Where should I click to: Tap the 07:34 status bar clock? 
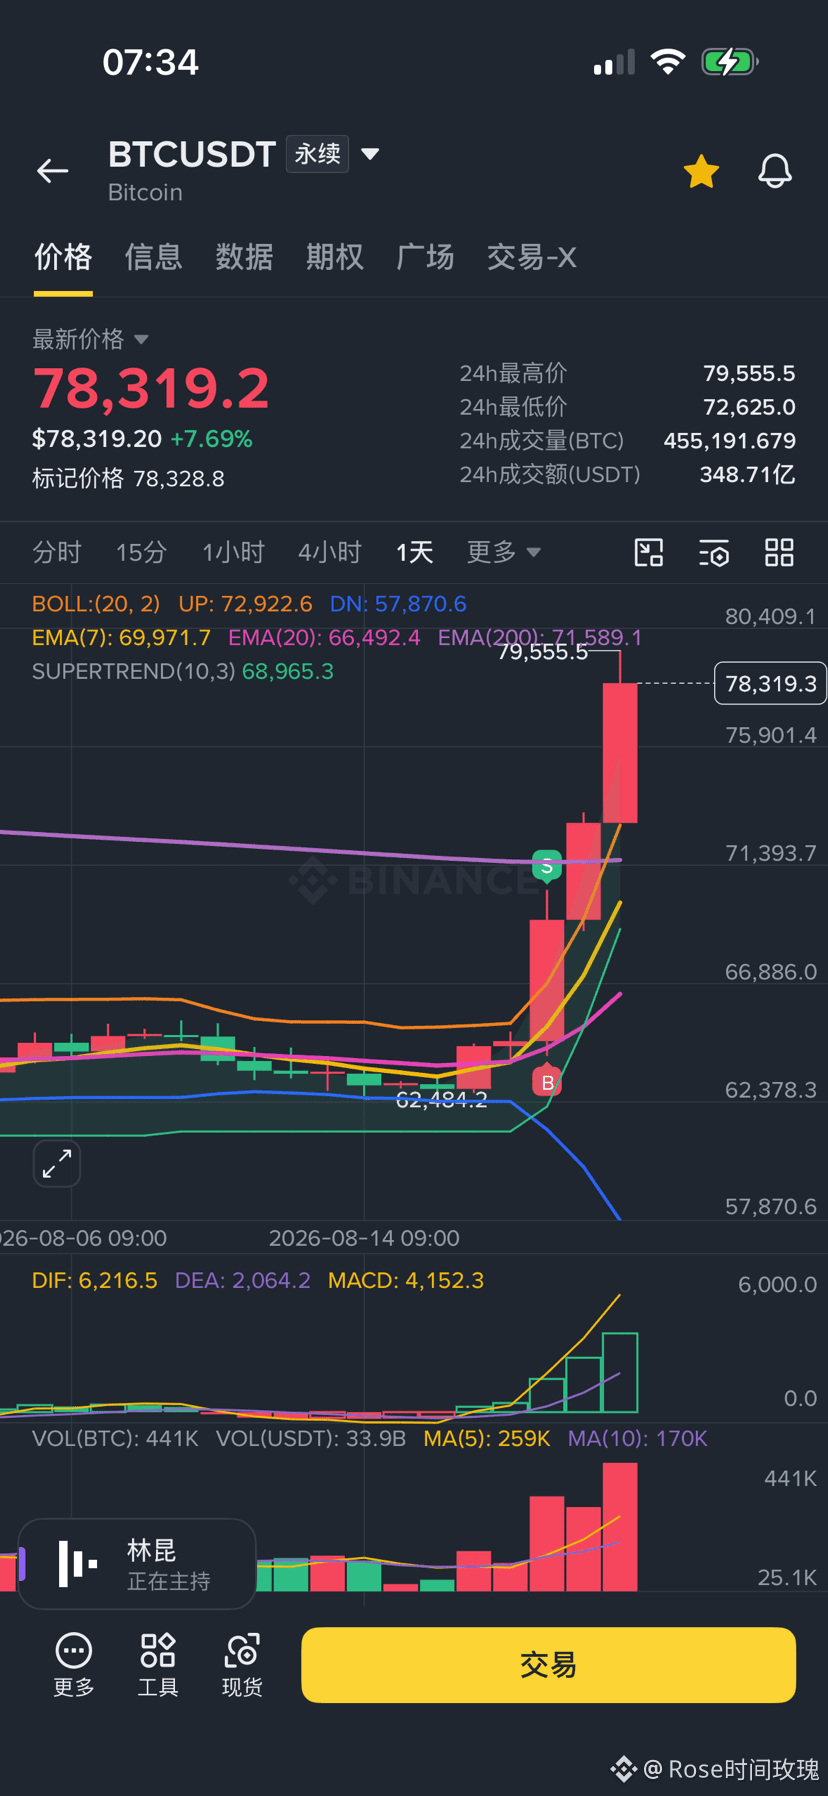point(151,62)
